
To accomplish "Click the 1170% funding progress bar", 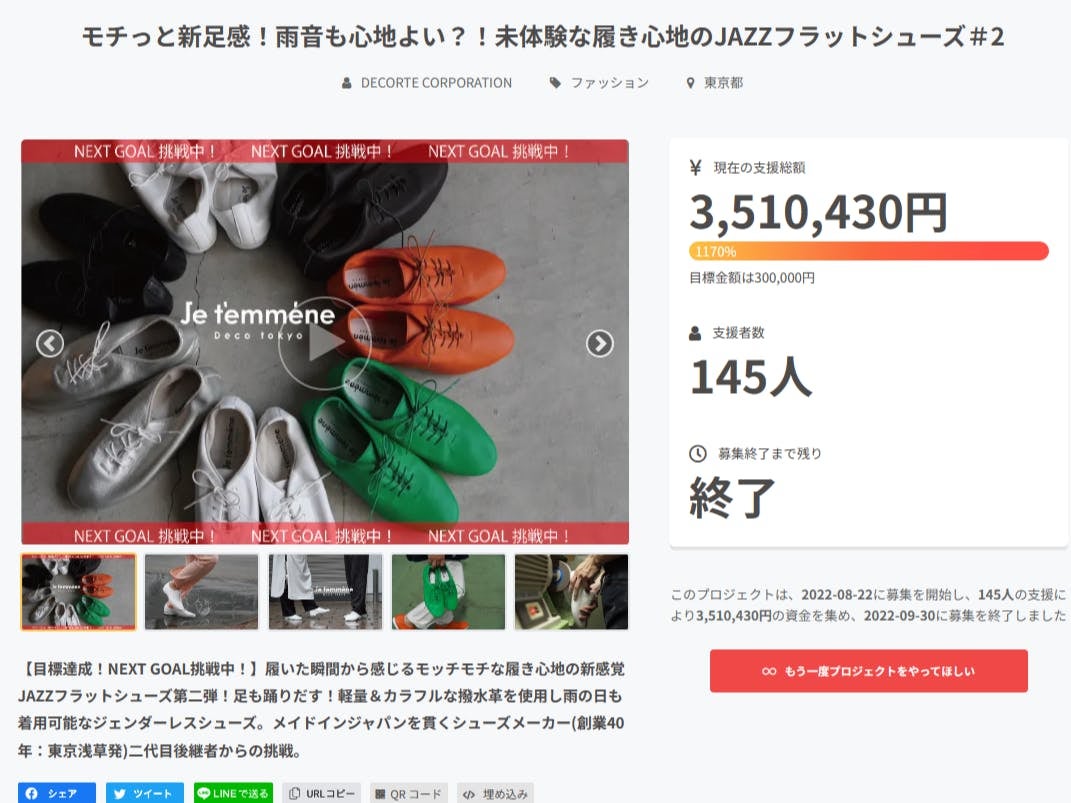I will click(869, 251).
